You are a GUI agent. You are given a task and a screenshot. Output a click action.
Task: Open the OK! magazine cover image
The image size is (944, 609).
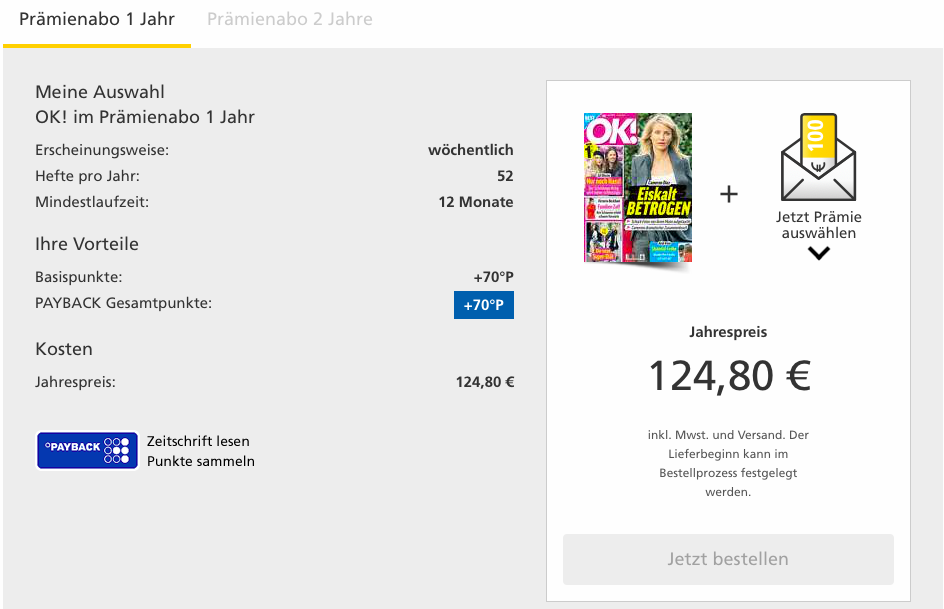[638, 189]
